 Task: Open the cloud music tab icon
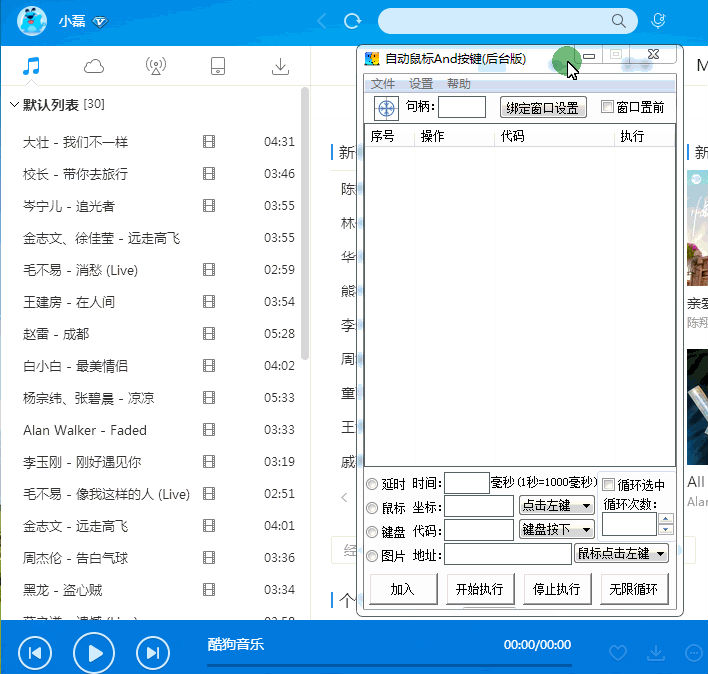94,66
